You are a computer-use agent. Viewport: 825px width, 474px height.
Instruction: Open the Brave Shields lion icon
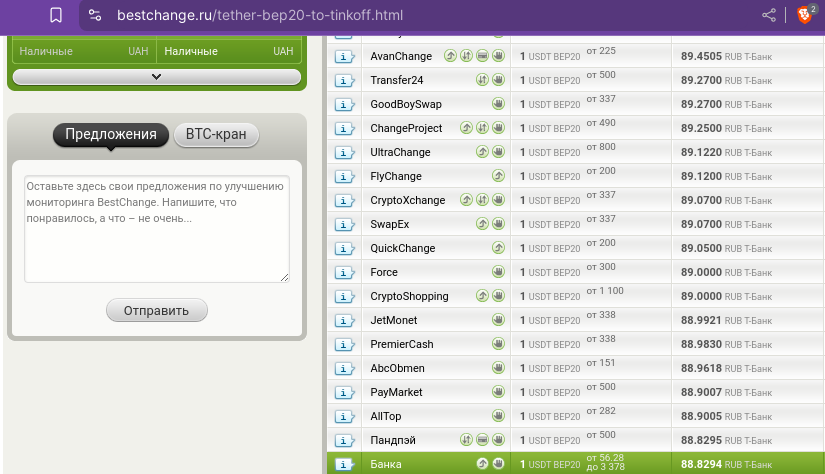(x=805, y=15)
